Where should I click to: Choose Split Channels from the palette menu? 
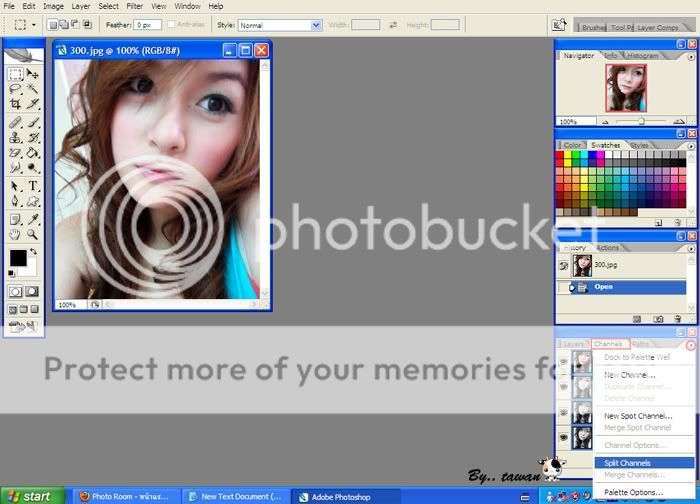tap(628, 463)
